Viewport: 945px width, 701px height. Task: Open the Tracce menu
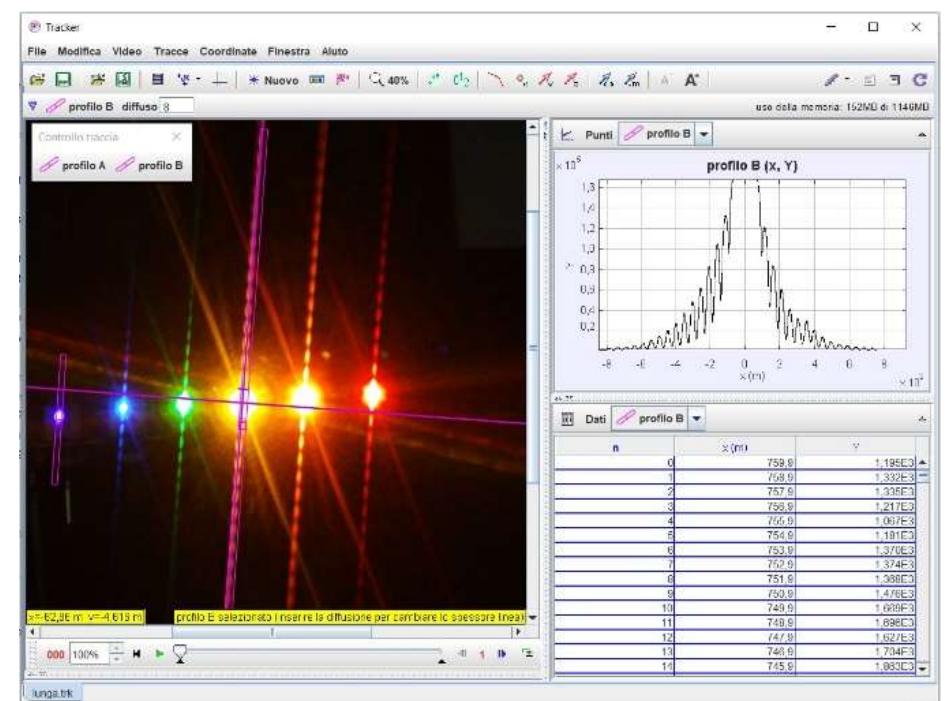[x=171, y=51]
